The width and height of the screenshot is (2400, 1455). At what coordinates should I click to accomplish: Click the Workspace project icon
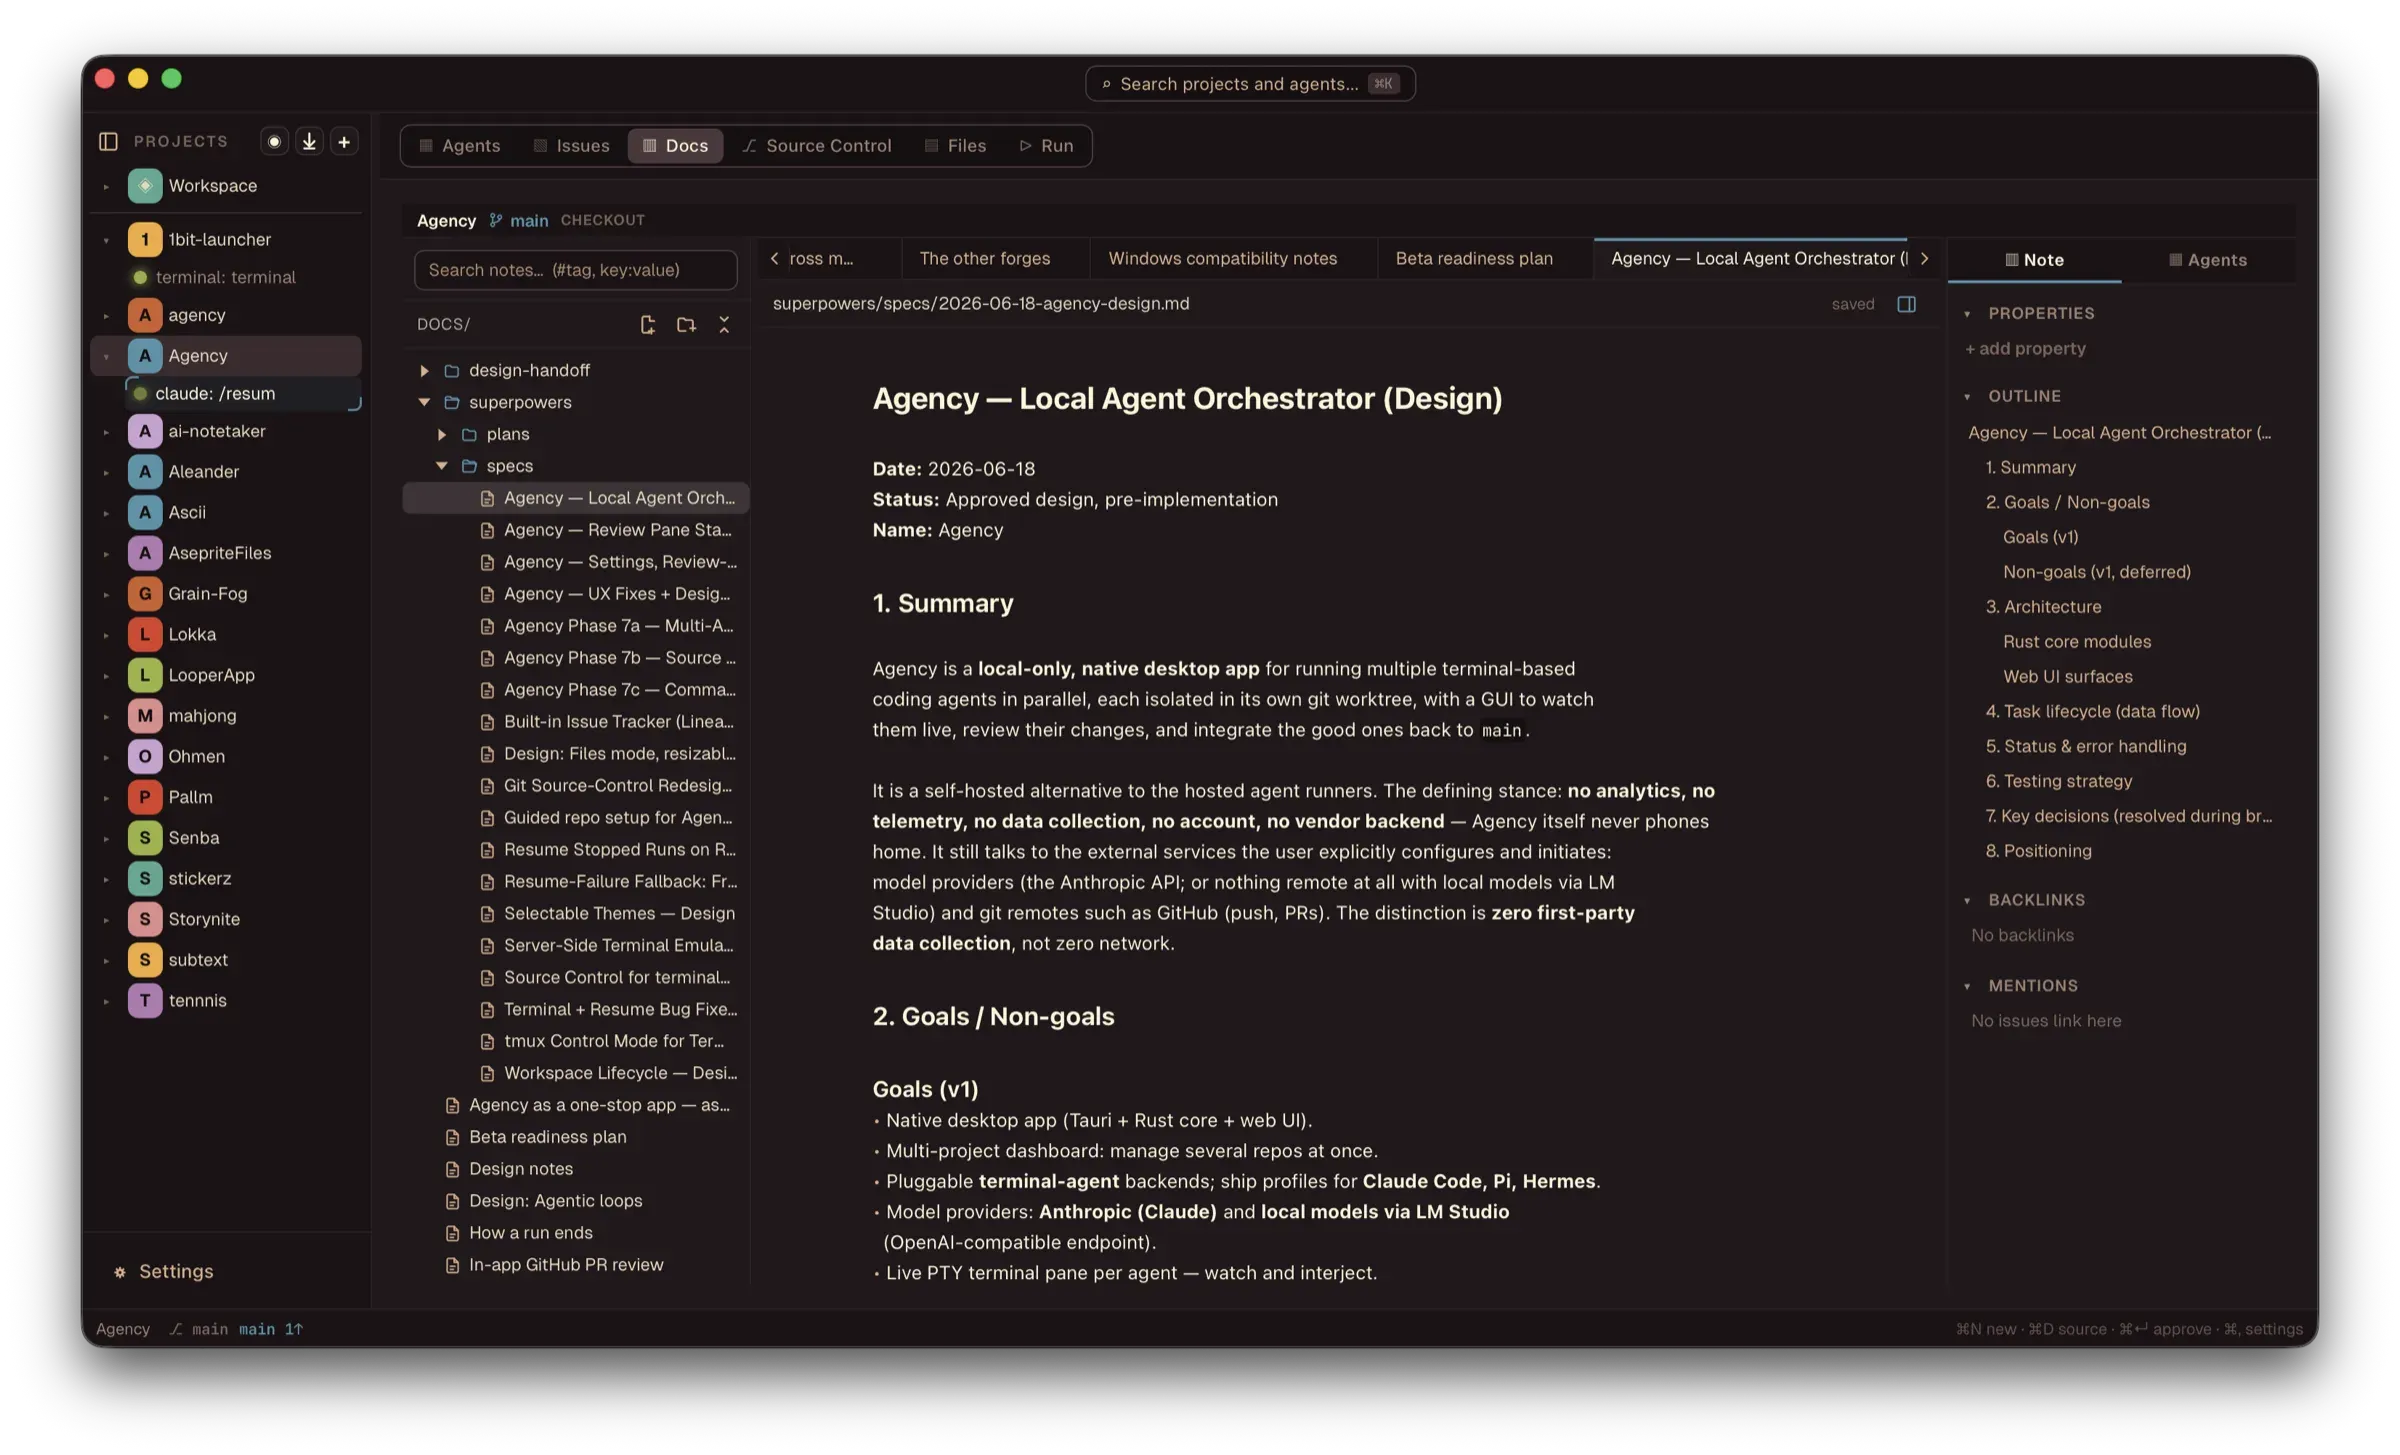coord(145,185)
